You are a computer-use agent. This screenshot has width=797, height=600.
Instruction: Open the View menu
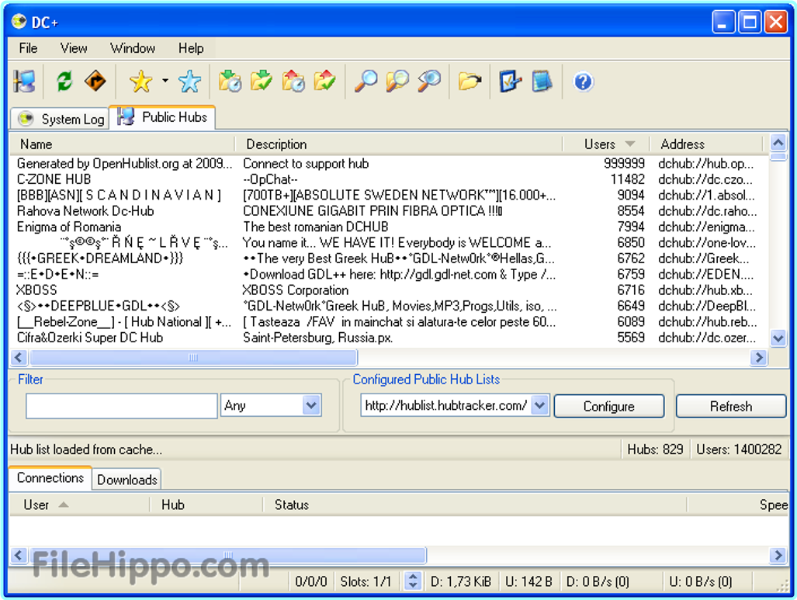pos(74,48)
